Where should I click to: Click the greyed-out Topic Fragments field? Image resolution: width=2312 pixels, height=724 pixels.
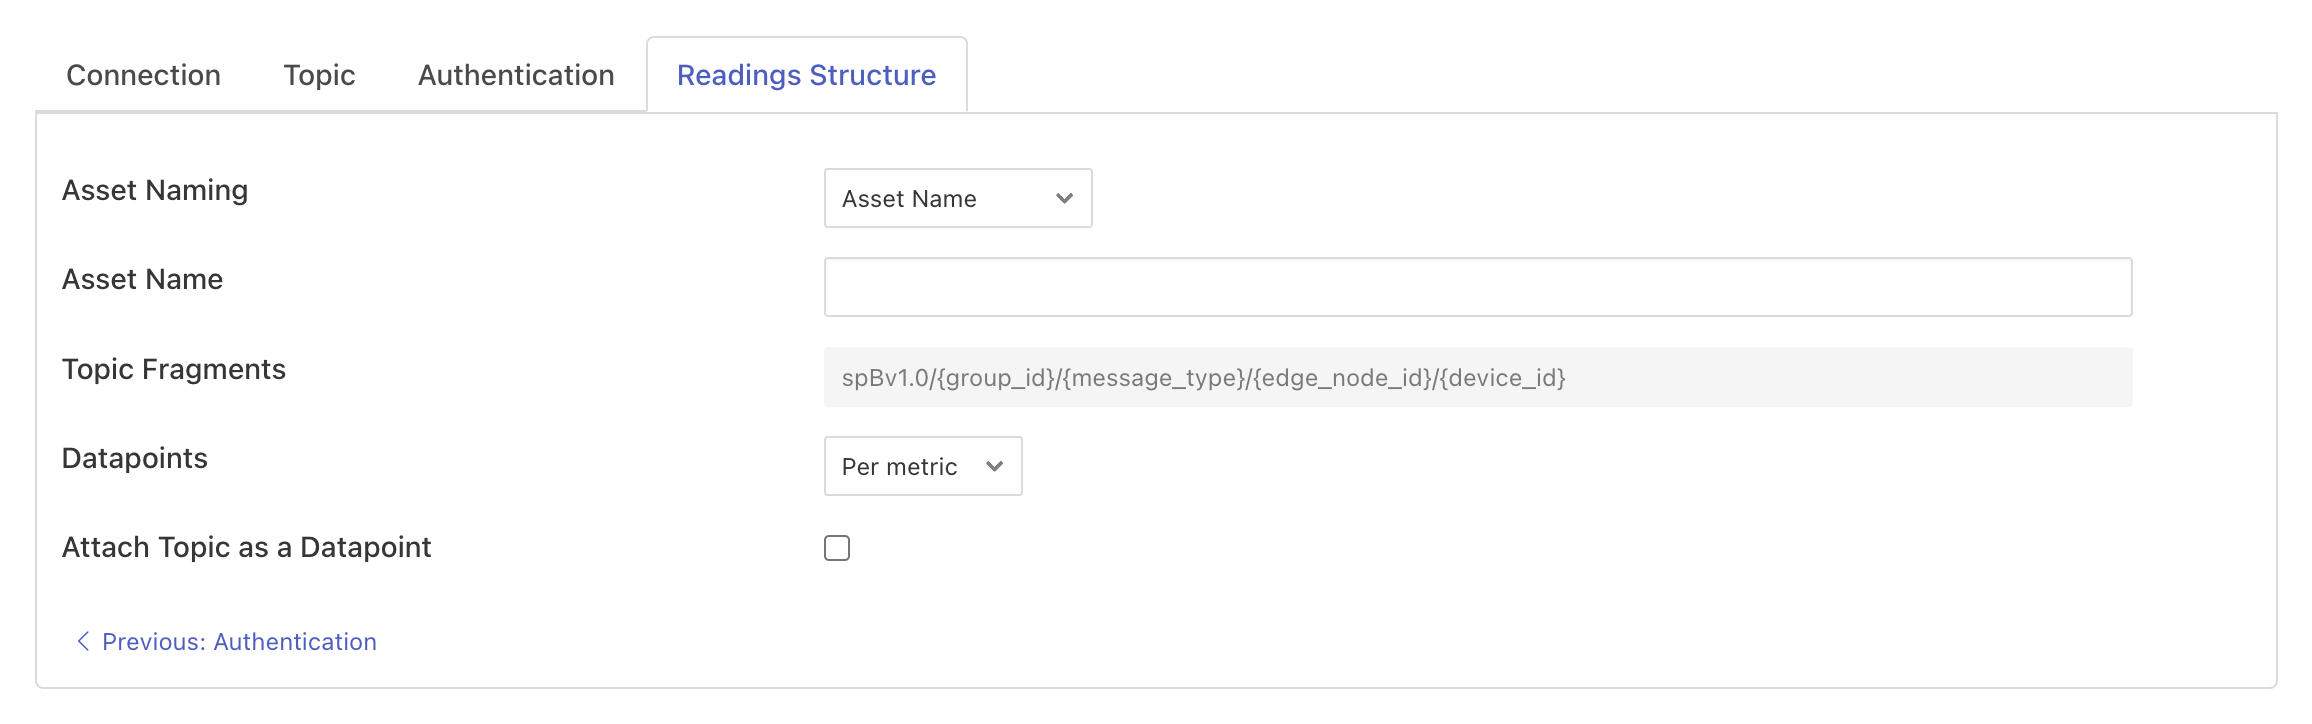pos(1477,377)
